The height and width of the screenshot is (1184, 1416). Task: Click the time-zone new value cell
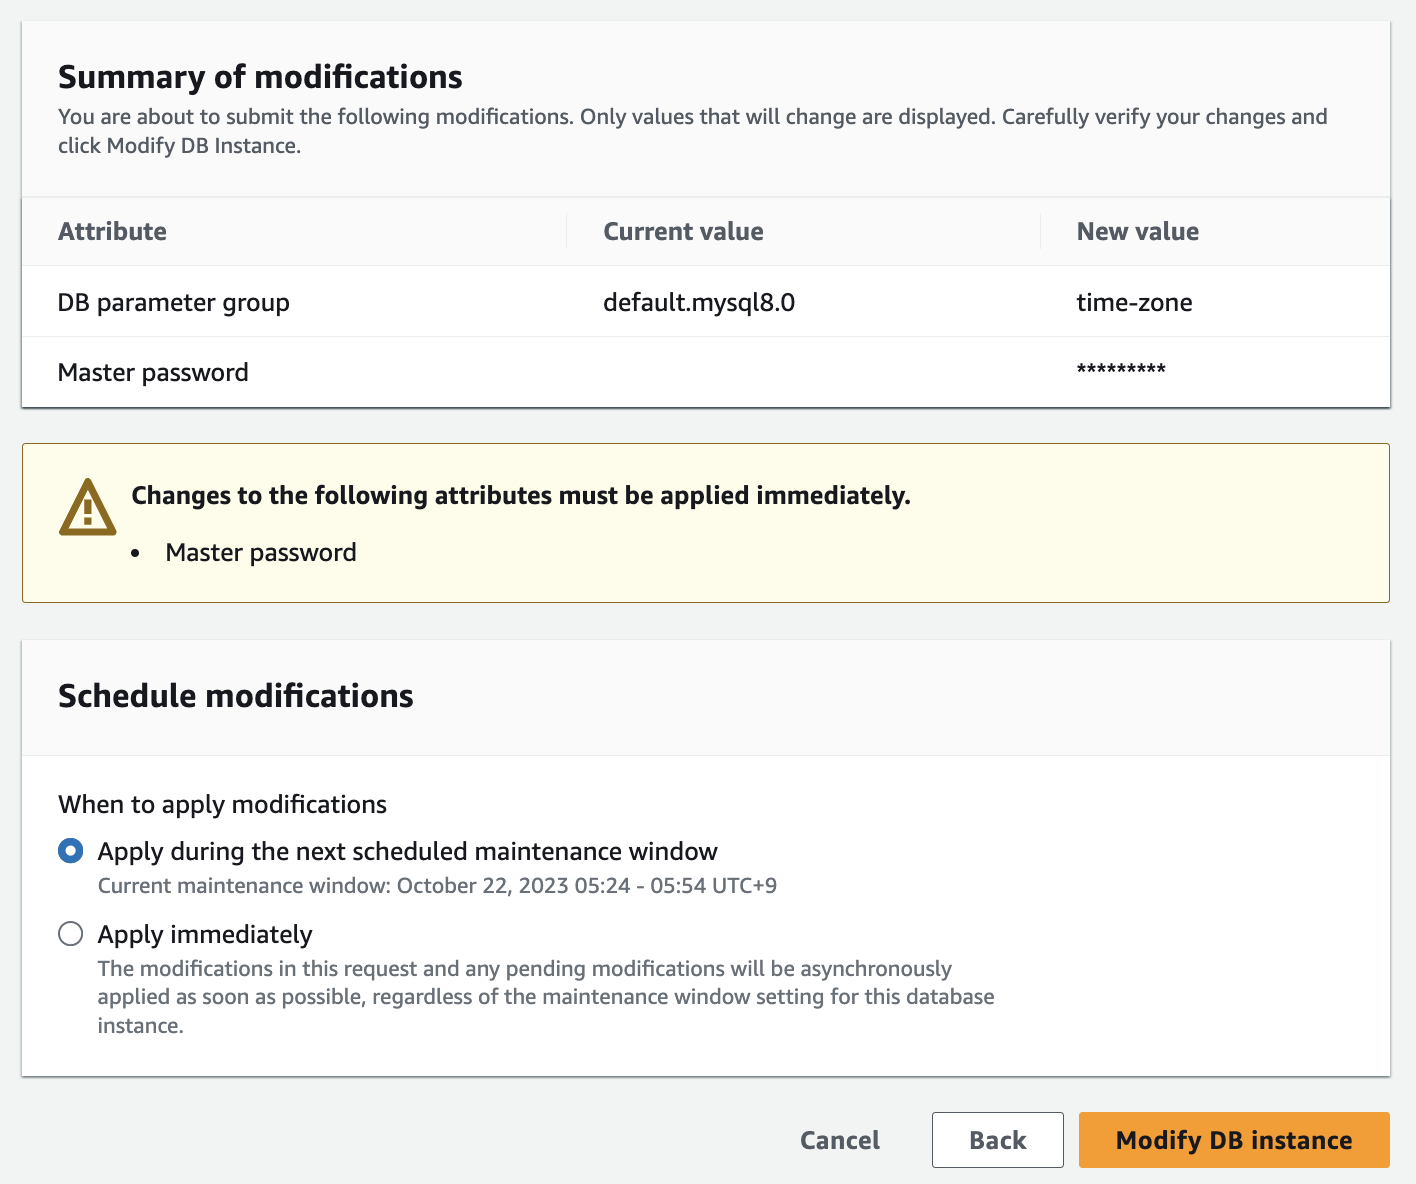(x=1134, y=302)
